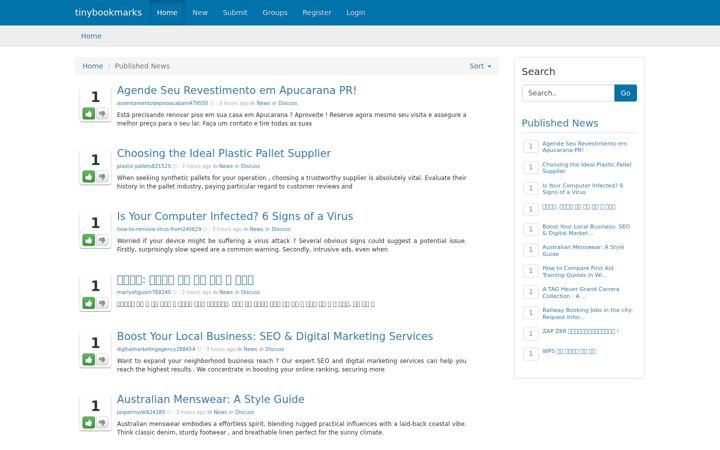Viewport: 720px width, 450px height.
Task: Open sidebar link Agende Seu Revestimento em Apucarana
Action: pyautogui.click(x=585, y=147)
